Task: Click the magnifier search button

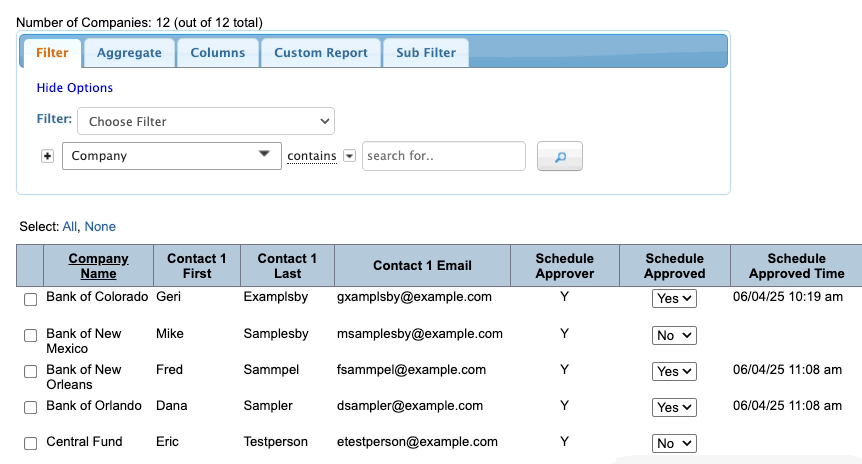Action: [x=560, y=157]
